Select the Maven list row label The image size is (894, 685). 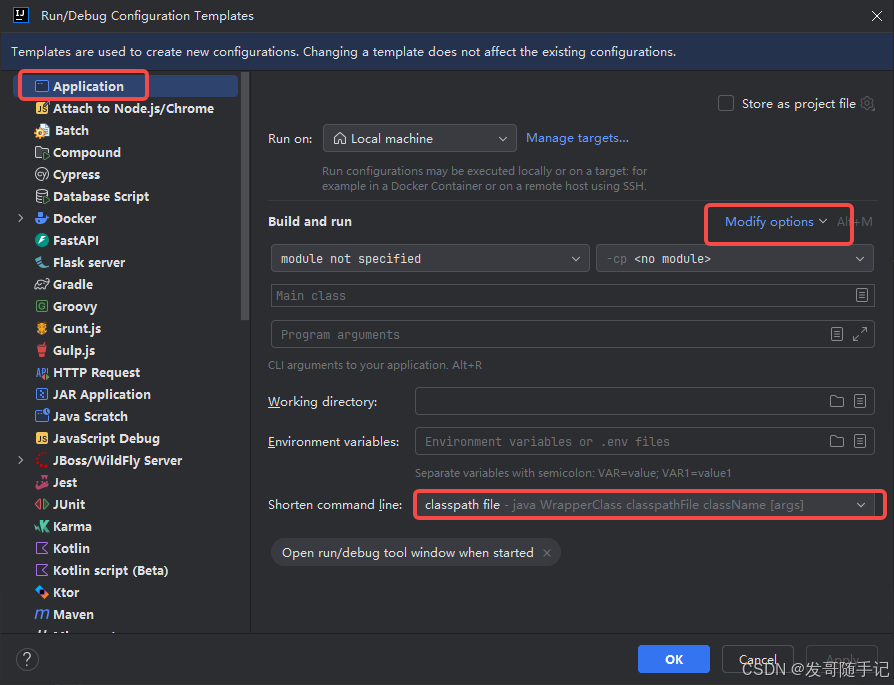click(73, 614)
